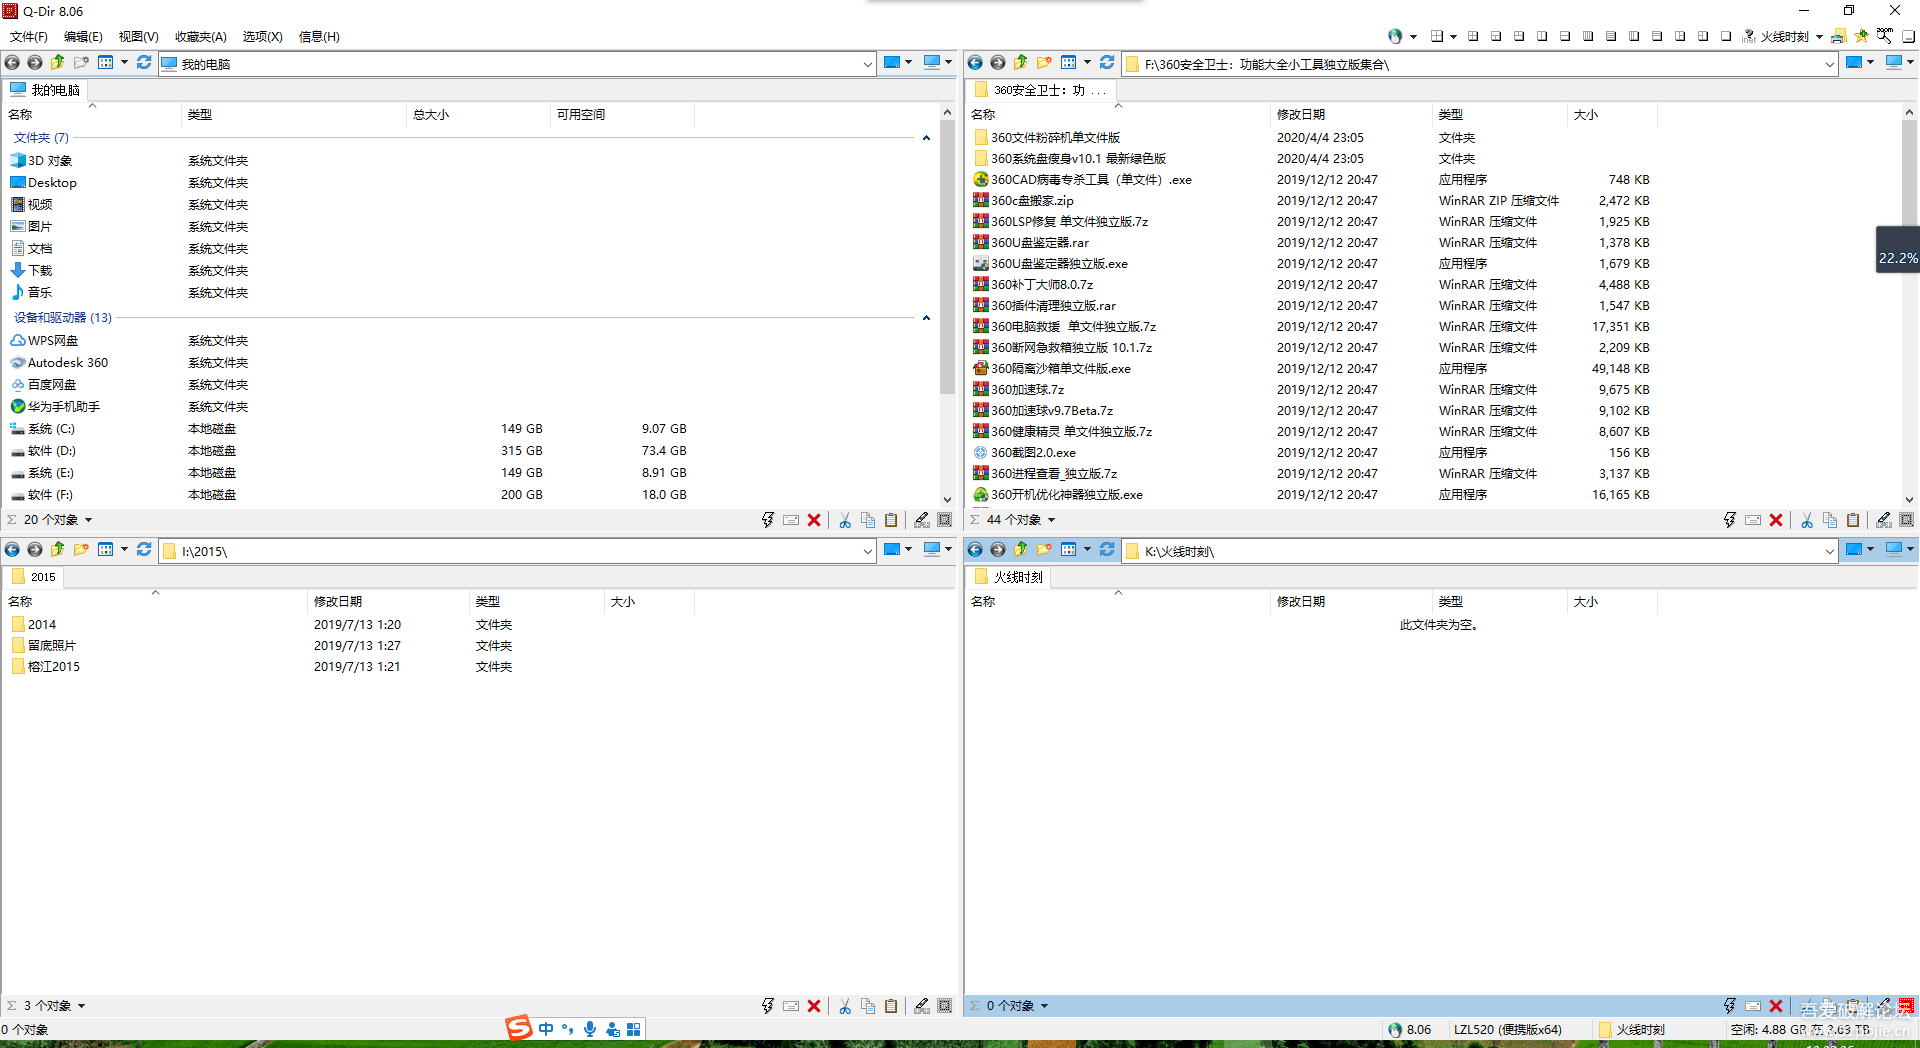Click the zoom magnifier icon in top toolbar
The height and width of the screenshot is (1048, 1920).
point(1885,35)
